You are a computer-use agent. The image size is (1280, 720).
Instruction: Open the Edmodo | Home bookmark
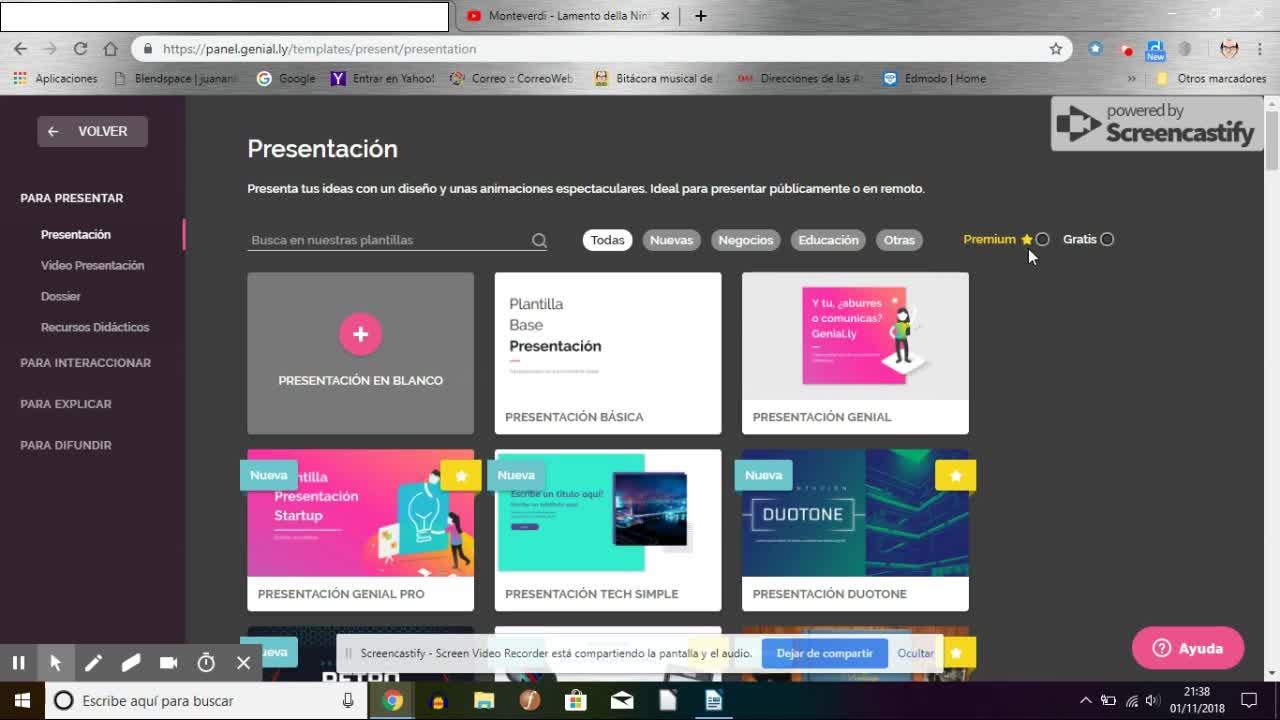tap(935, 78)
